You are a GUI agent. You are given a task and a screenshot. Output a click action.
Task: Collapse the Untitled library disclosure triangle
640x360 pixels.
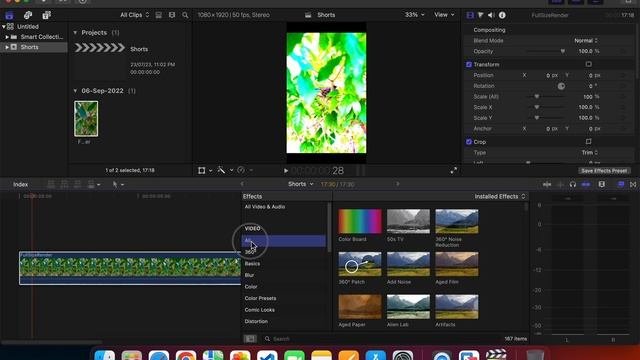click(4, 27)
